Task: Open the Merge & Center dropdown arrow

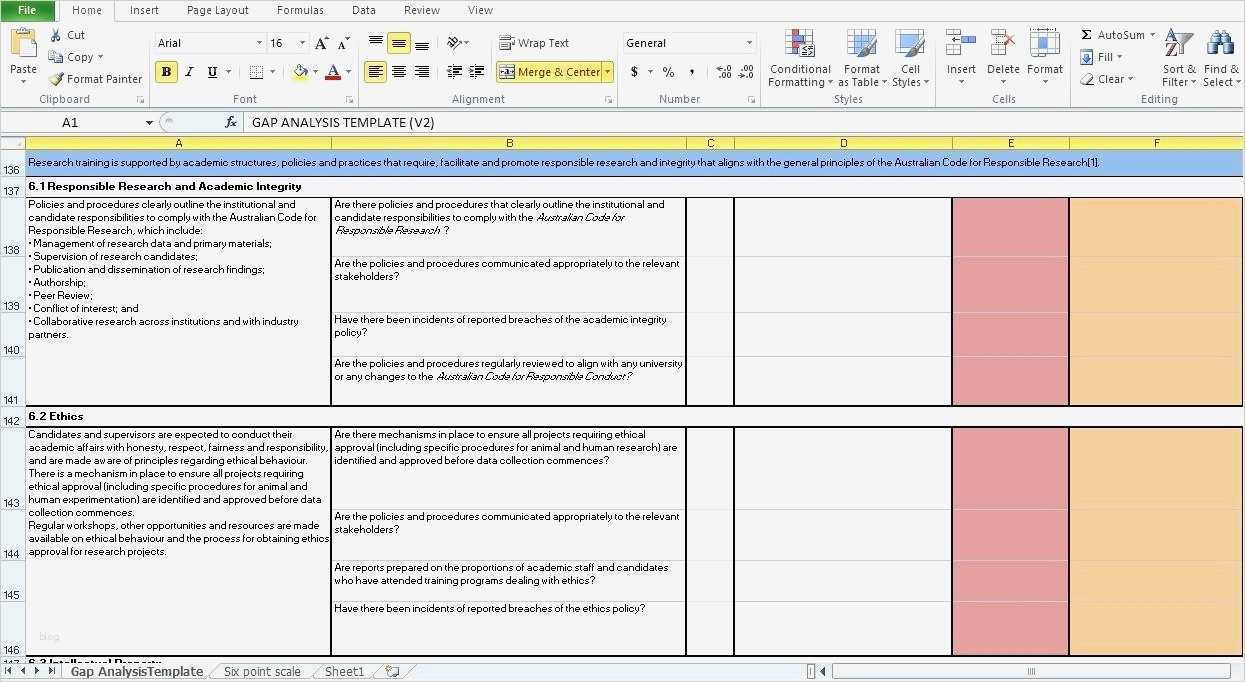Action: [606, 72]
